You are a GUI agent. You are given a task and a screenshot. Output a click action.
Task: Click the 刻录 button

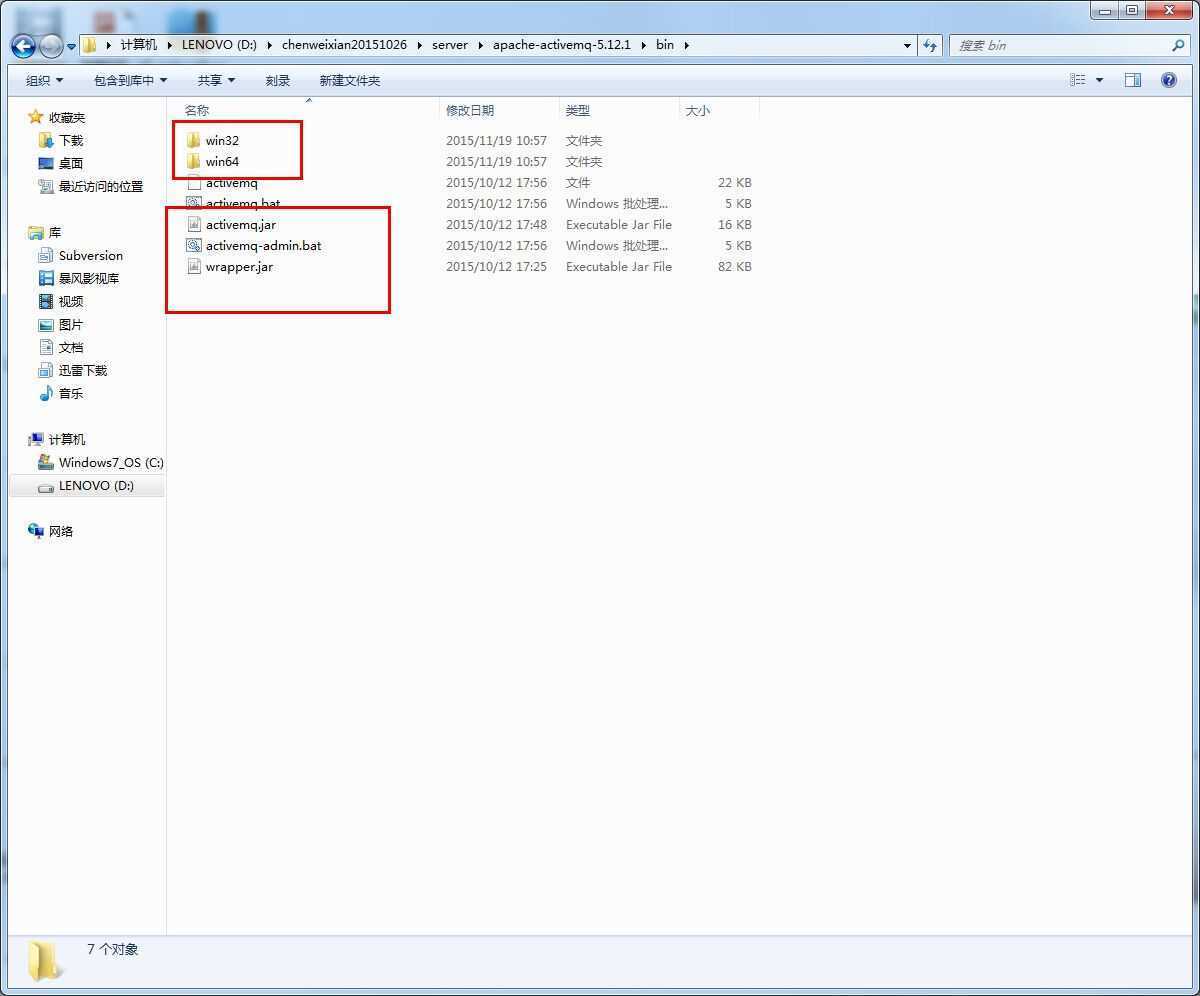coord(278,80)
